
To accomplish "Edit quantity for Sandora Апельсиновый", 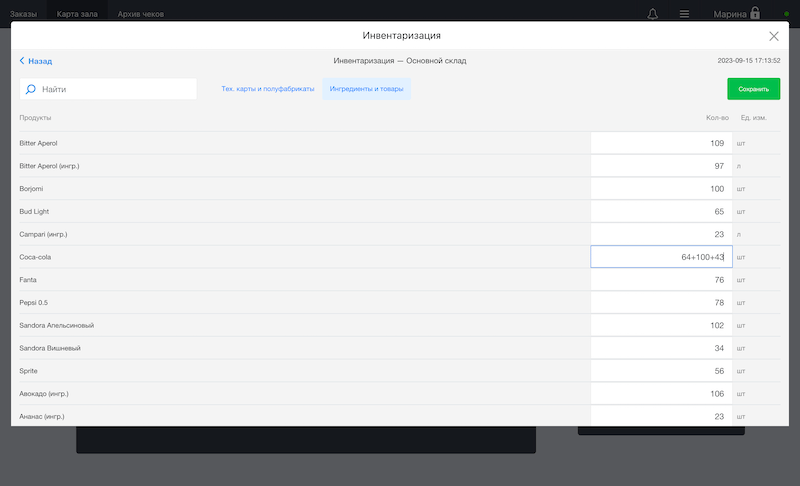I will 660,325.
